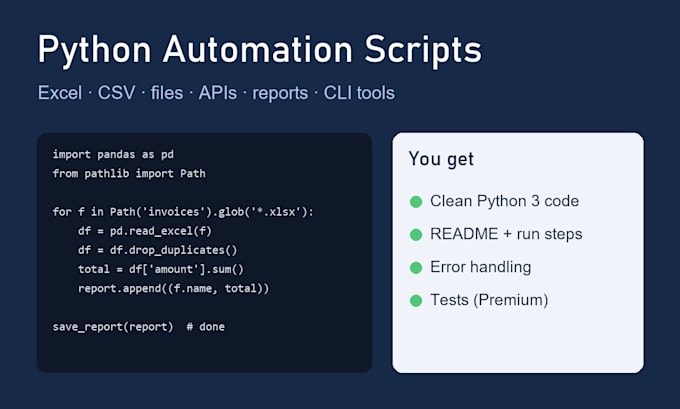Click the green bullet beside "Error handling"
The width and height of the screenshot is (680, 409).
point(416,268)
